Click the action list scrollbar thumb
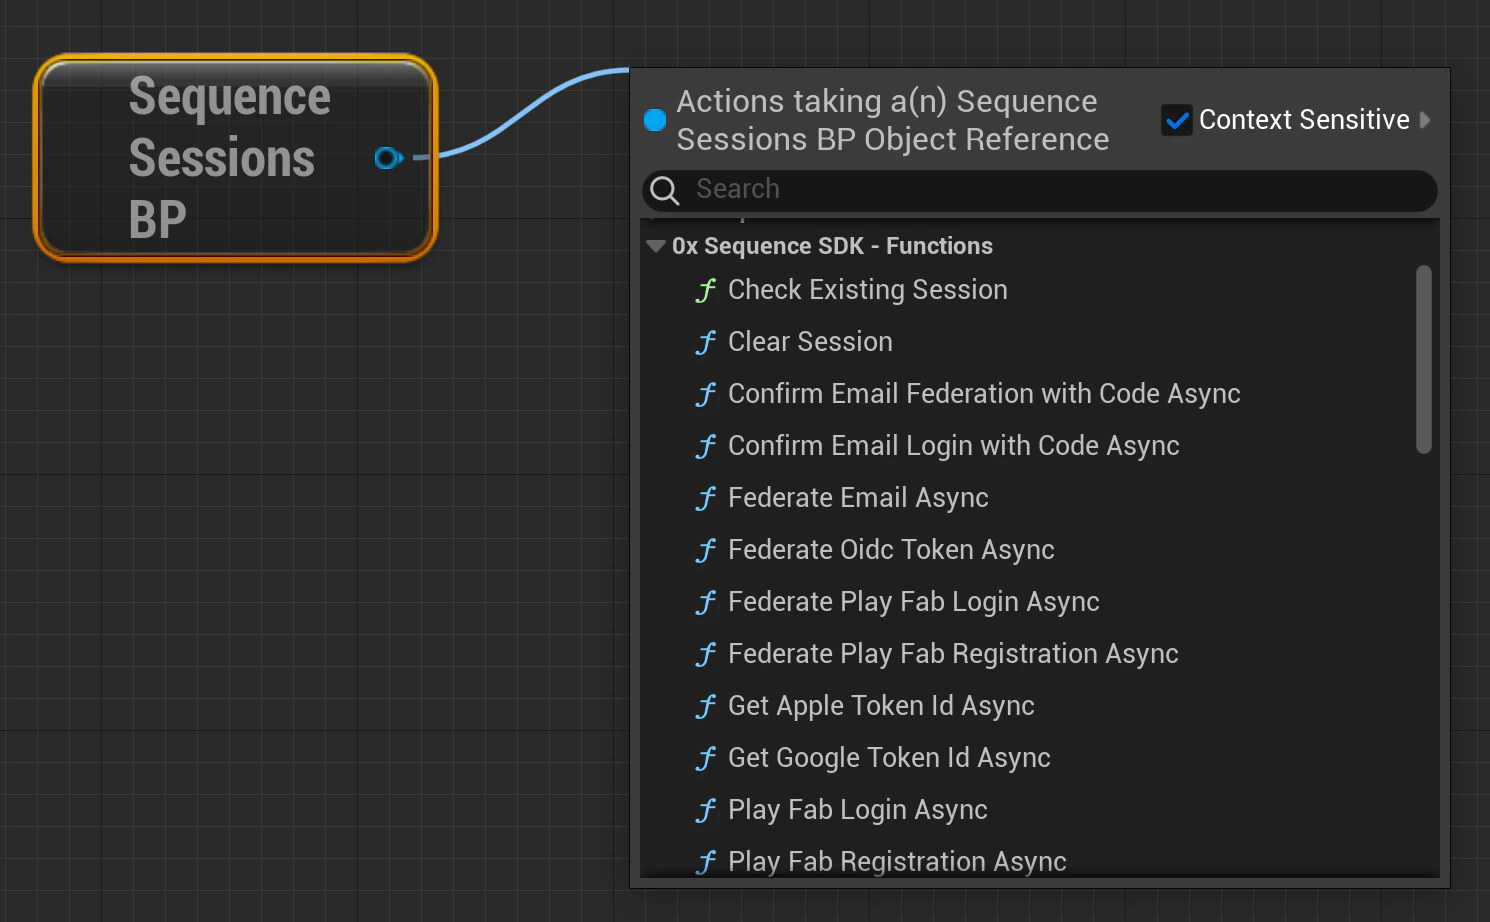This screenshot has height=922, width=1490. pyautogui.click(x=1424, y=359)
